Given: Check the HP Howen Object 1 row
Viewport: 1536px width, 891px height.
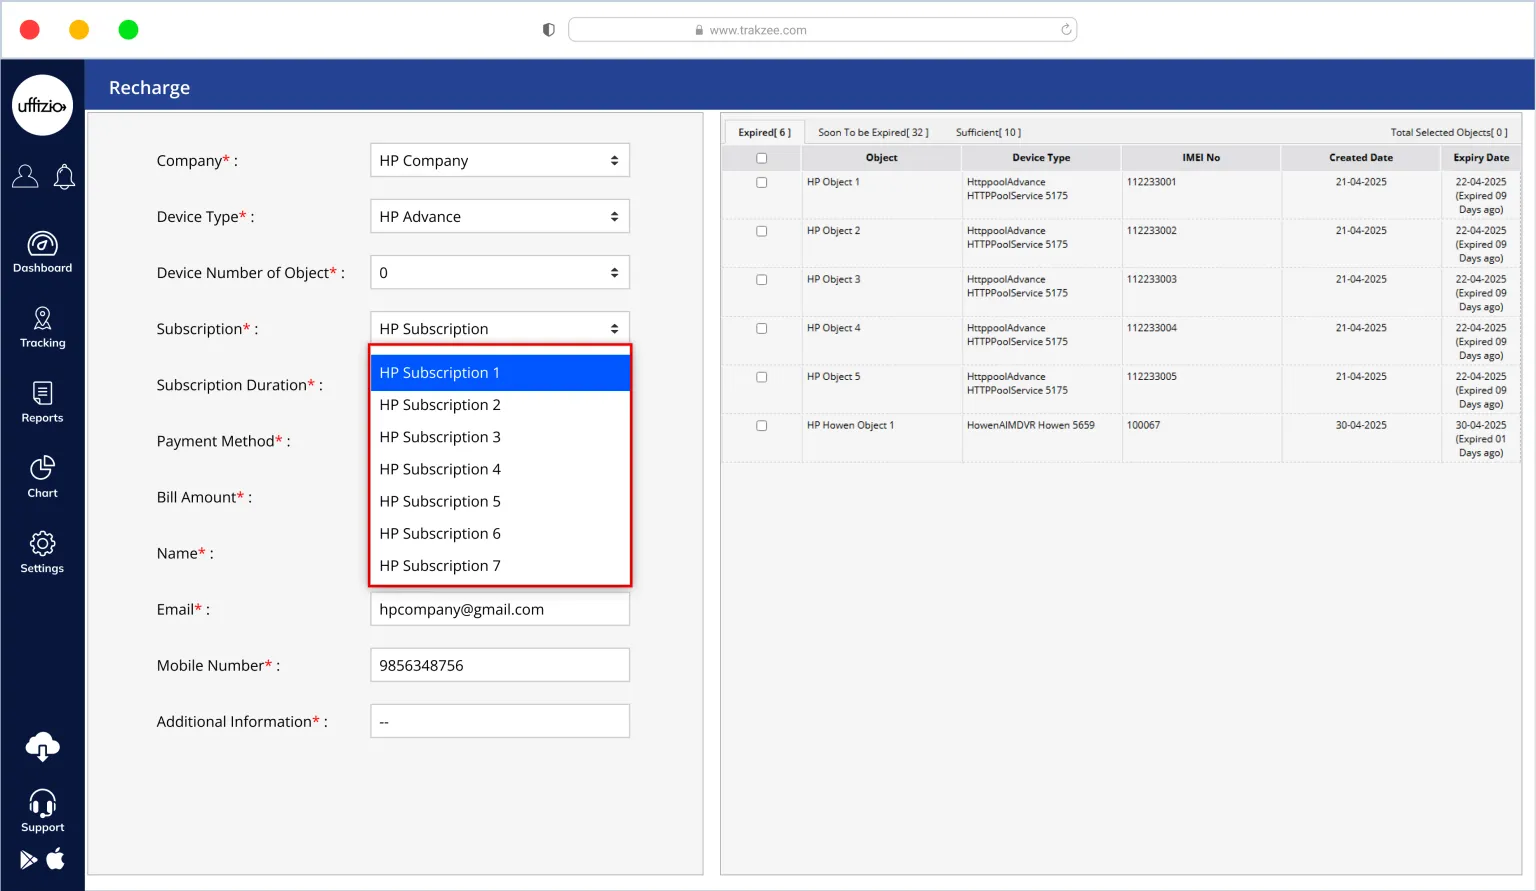Looking at the screenshot, I should pos(762,426).
